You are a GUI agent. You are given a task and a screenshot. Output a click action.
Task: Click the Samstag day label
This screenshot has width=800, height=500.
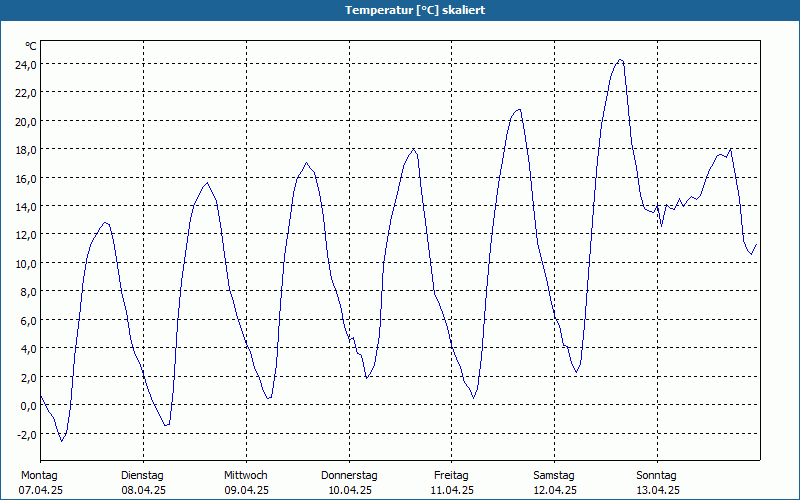(554, 476)
